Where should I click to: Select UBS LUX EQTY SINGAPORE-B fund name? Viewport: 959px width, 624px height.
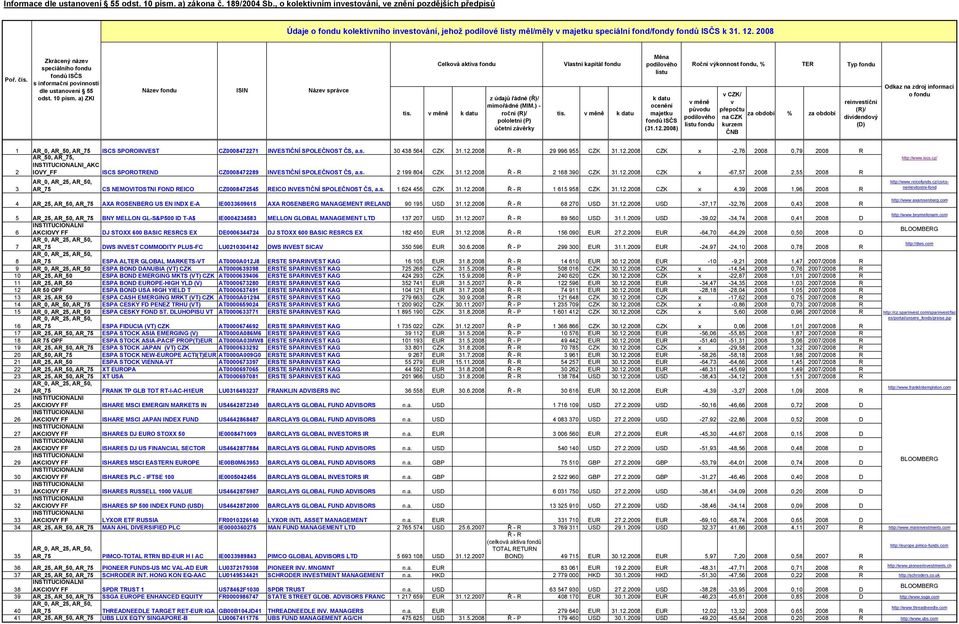144,618
